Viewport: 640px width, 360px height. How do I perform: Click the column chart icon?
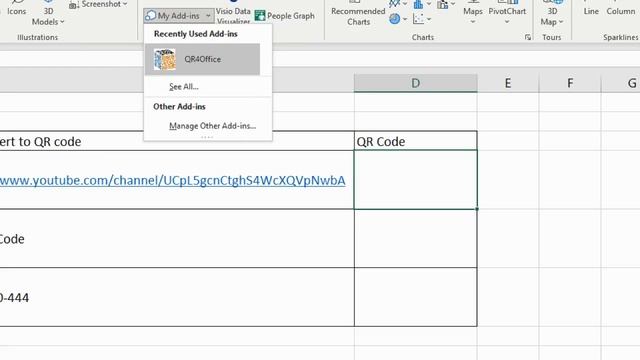tap(418, 4)
